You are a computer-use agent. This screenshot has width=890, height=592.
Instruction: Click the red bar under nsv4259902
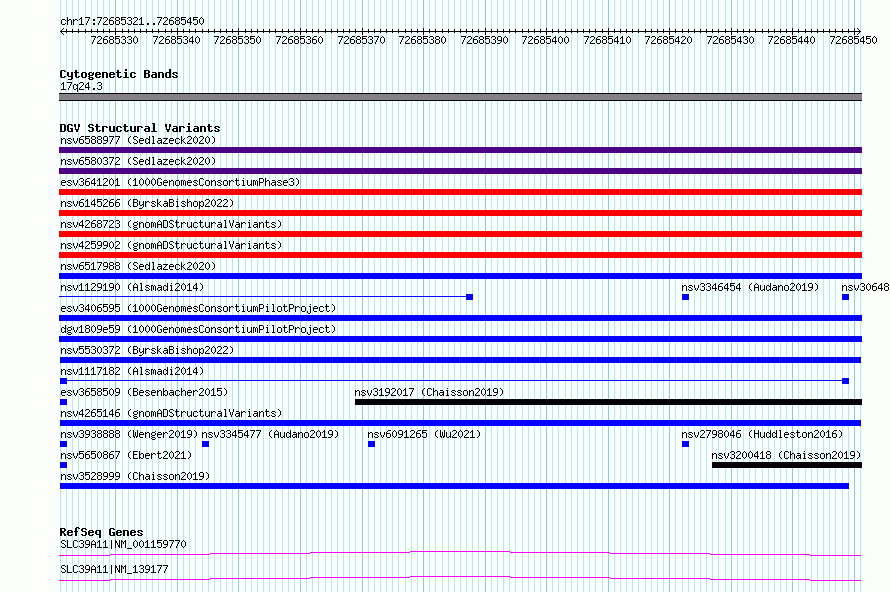(x=460, y=255)
